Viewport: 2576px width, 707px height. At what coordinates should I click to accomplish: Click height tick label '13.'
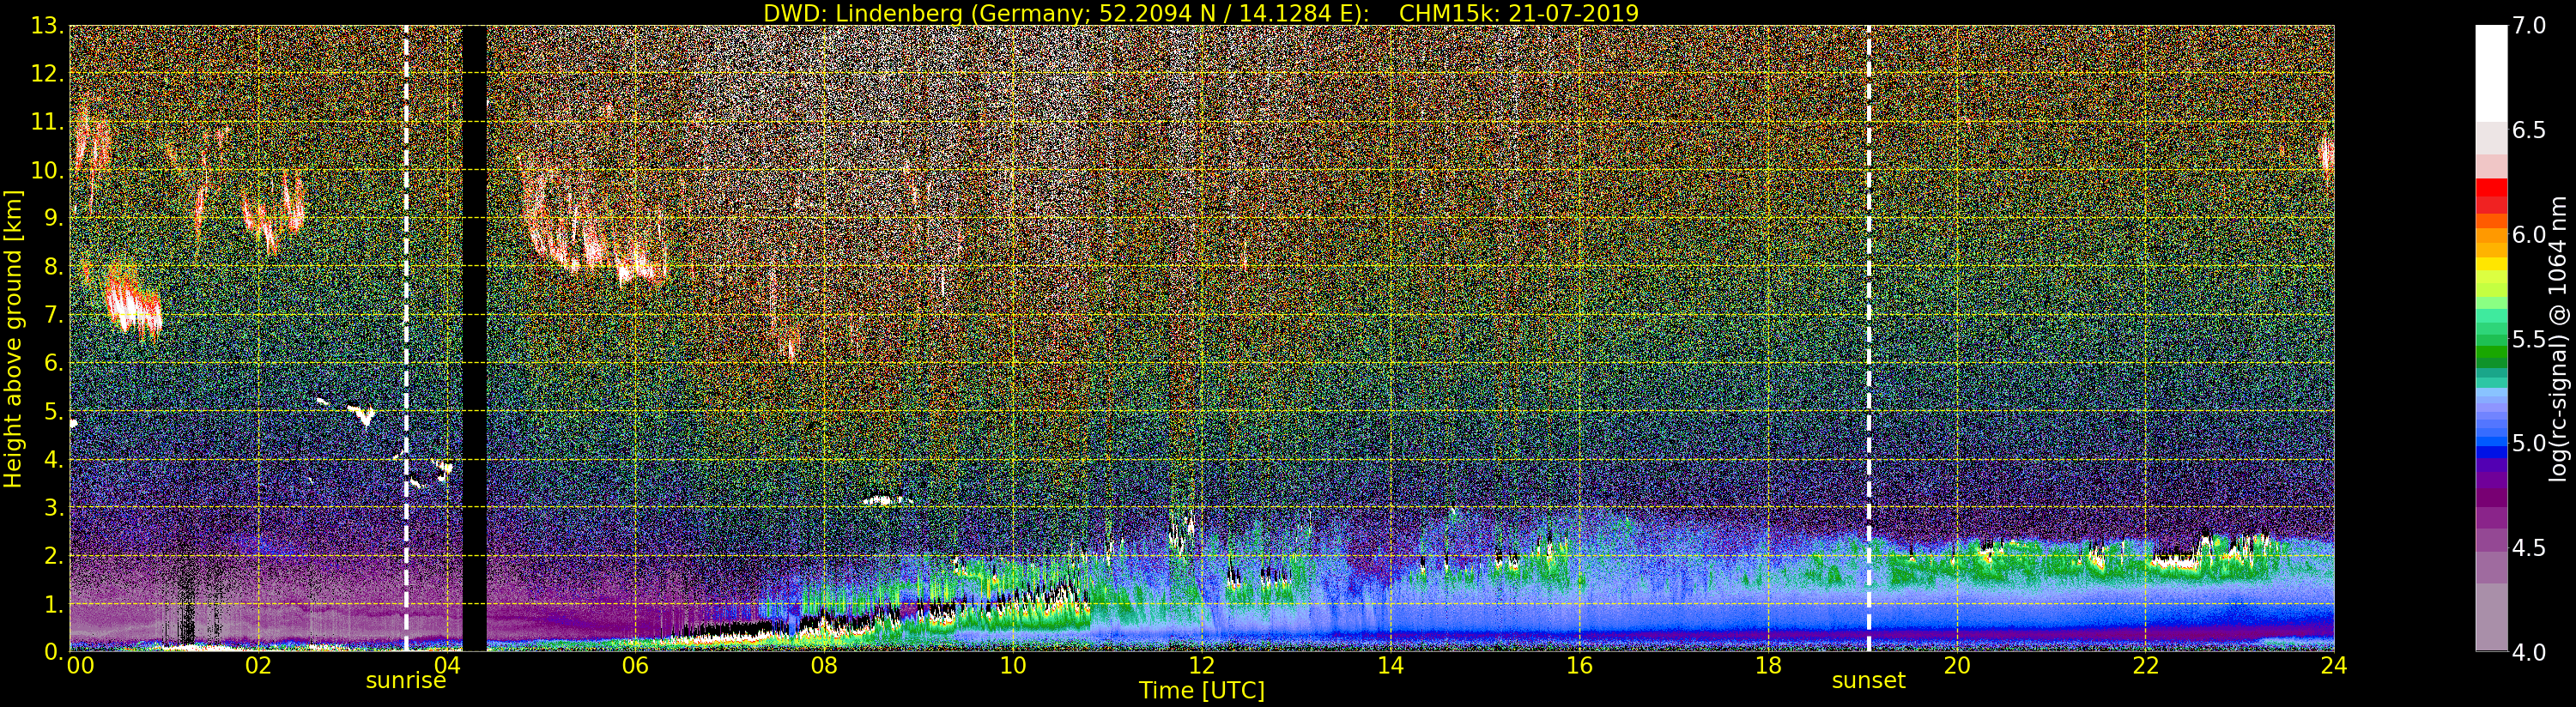pos(47,26)
